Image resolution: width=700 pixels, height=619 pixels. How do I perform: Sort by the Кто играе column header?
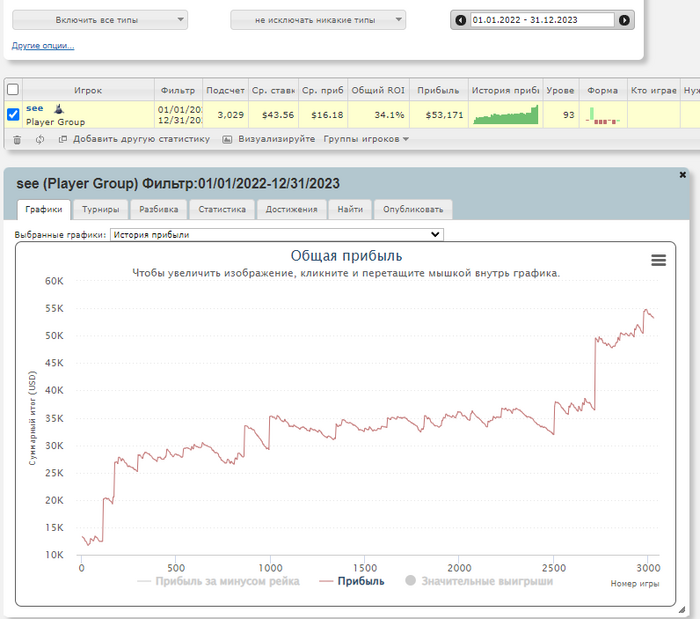[x=654, y=90]
